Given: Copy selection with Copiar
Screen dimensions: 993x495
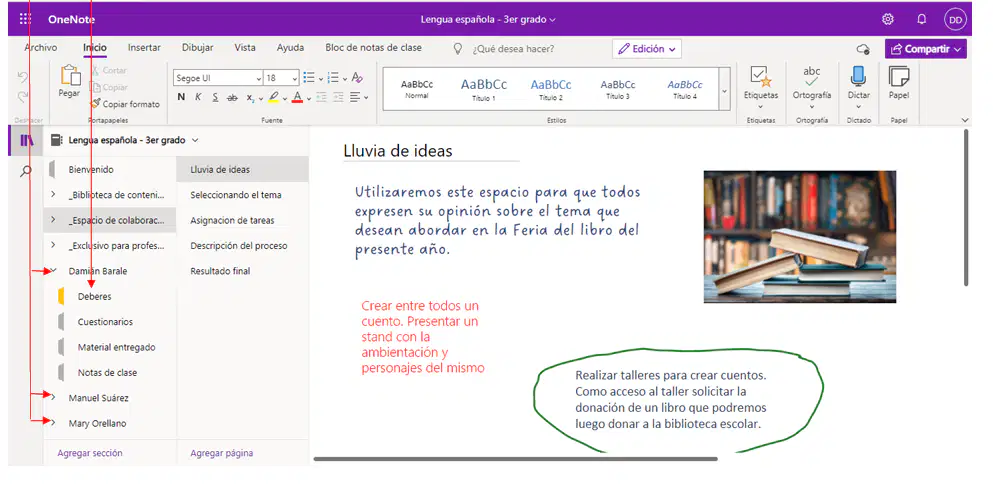Looking at the screenshot, I should point(109,87).
